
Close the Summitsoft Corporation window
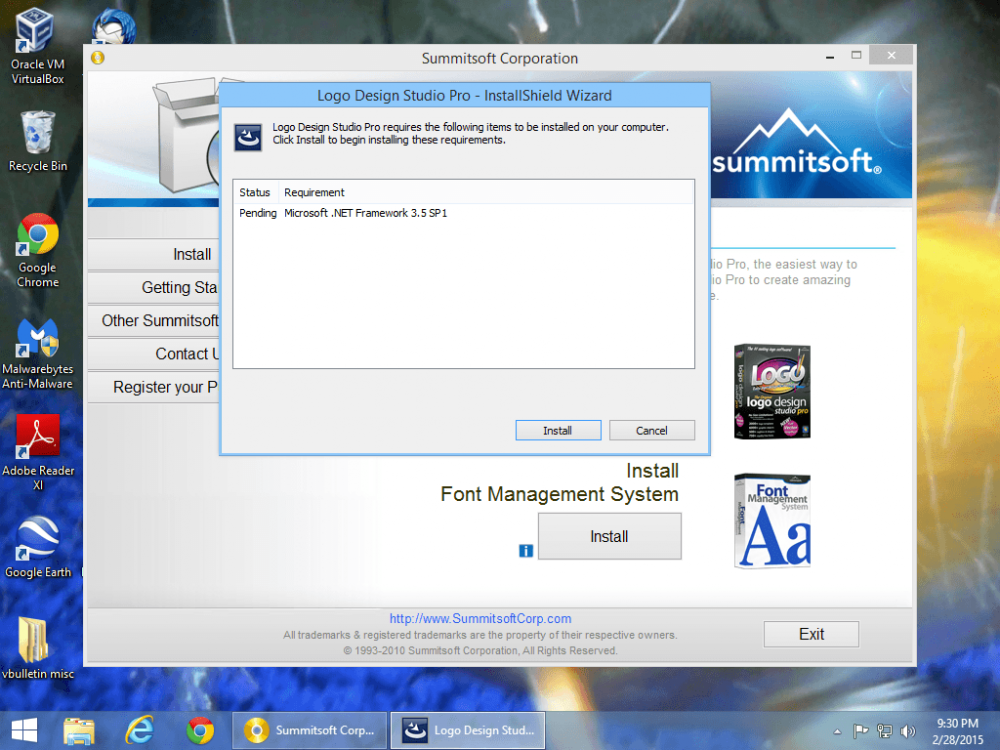[892, 55]
